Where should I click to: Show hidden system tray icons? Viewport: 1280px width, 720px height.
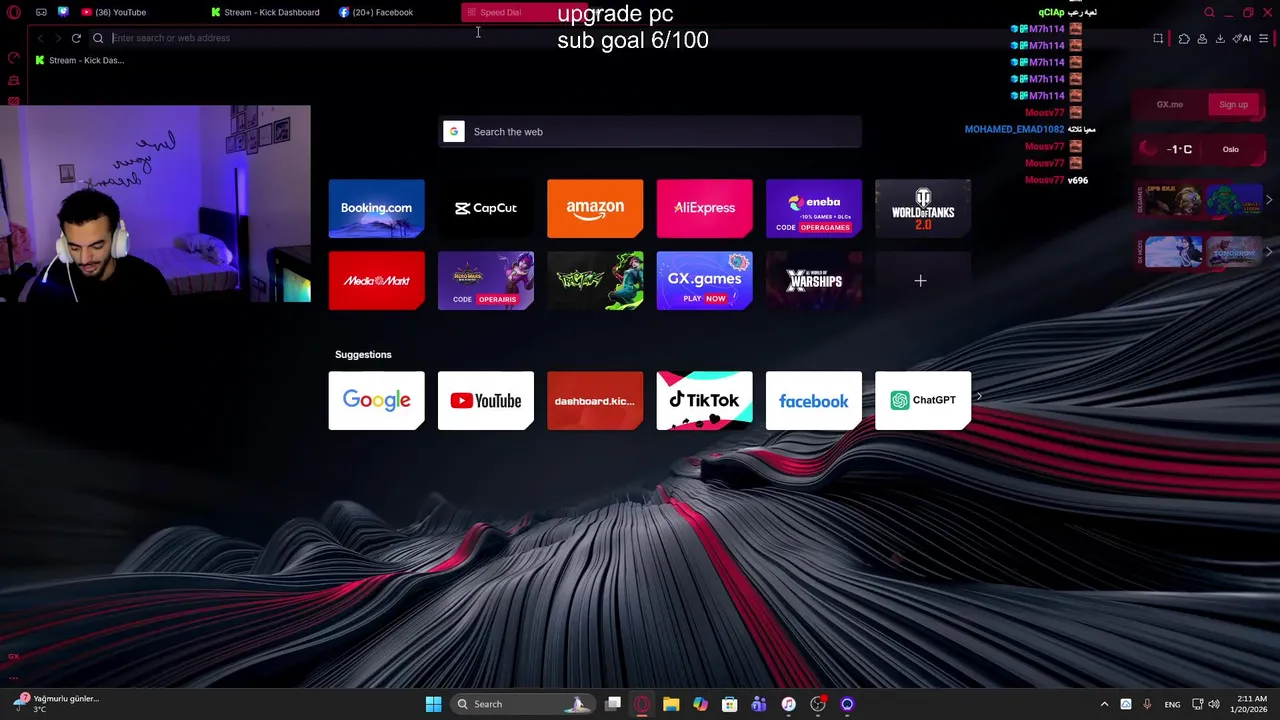coord(1104,704)
